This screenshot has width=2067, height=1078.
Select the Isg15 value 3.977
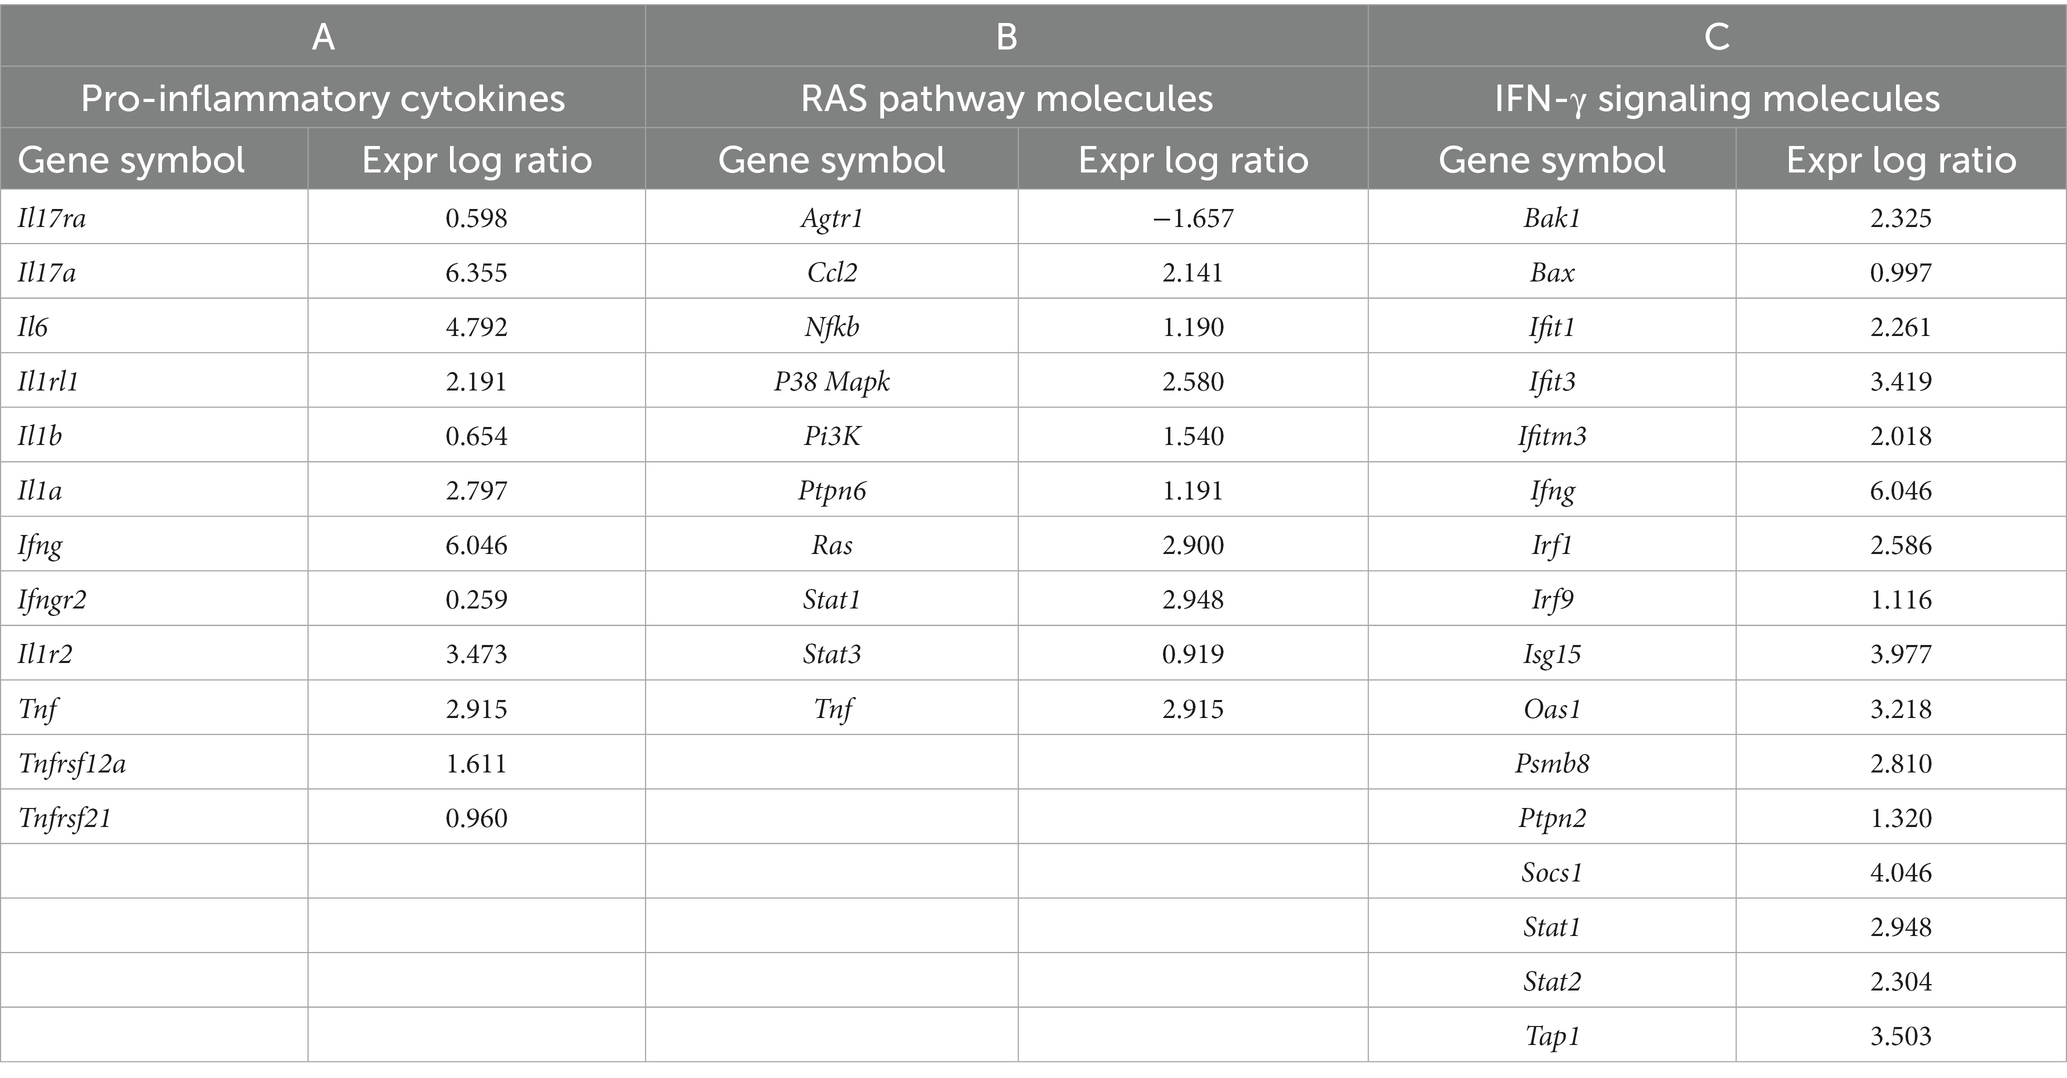click(x=1901, y=655)
